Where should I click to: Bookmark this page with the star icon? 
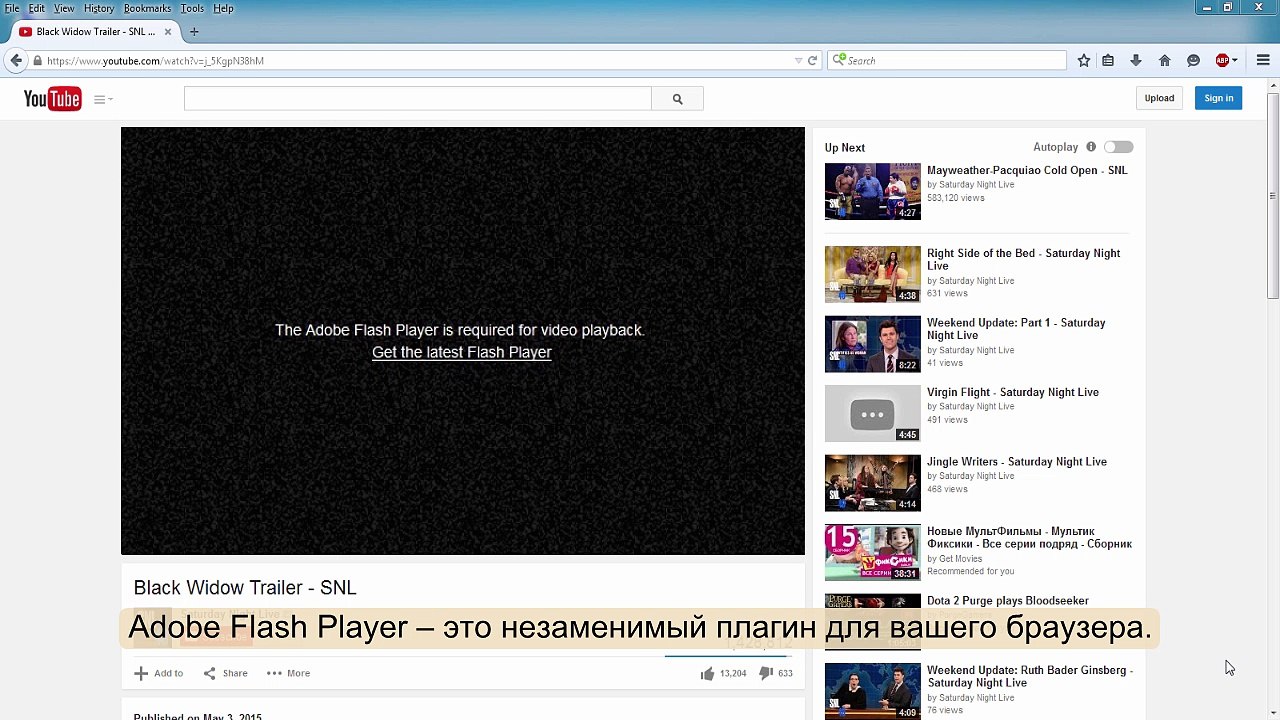[x=1084, y=61]
